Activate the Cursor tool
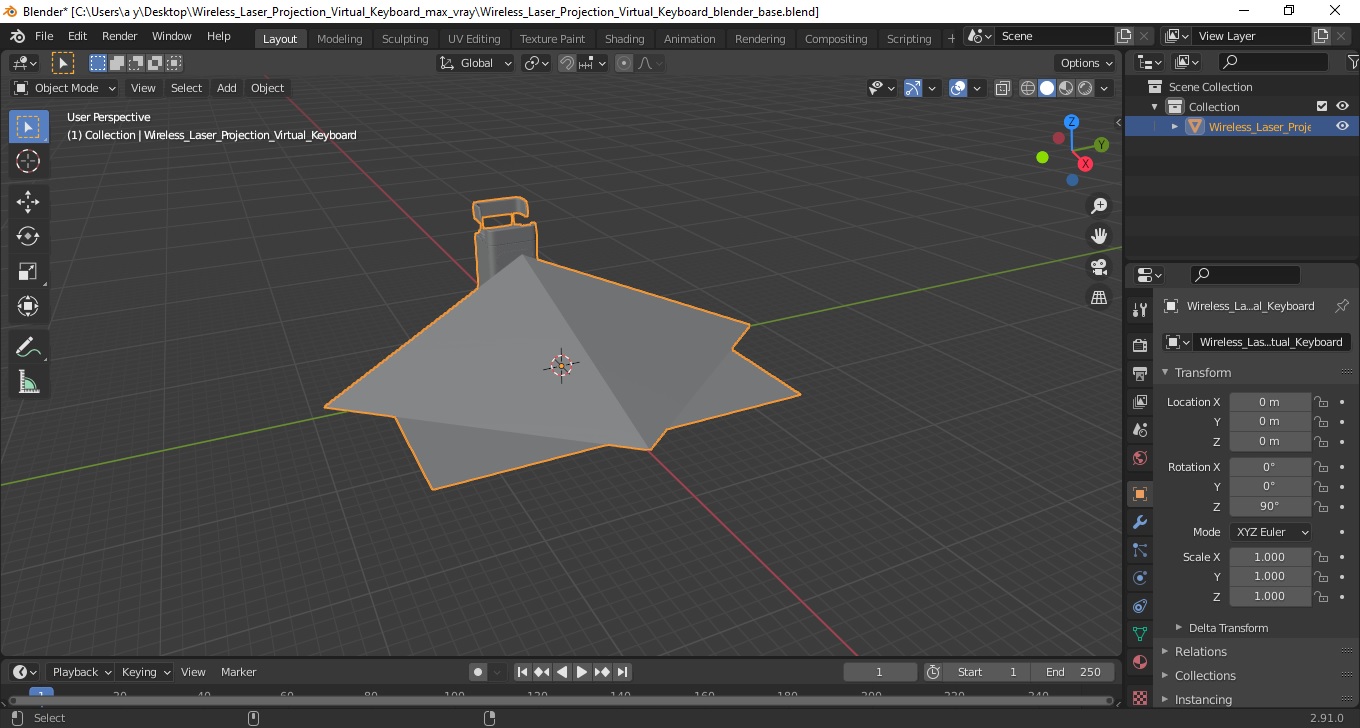The image size is (1360, 728). click(x=28, y=161)
